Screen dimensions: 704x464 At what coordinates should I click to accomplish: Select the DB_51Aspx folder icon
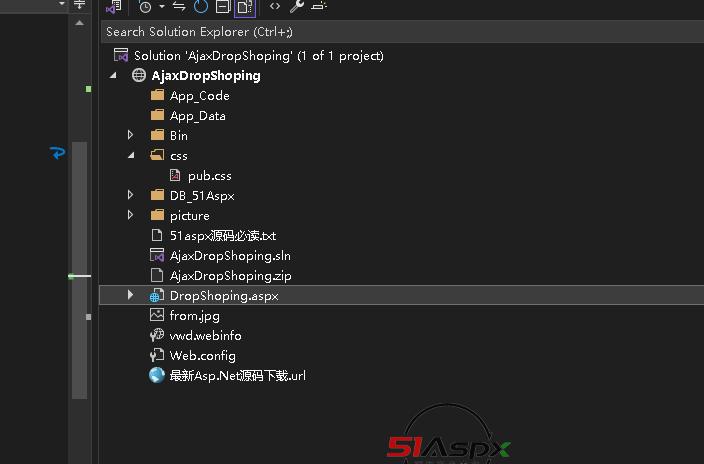157,195
